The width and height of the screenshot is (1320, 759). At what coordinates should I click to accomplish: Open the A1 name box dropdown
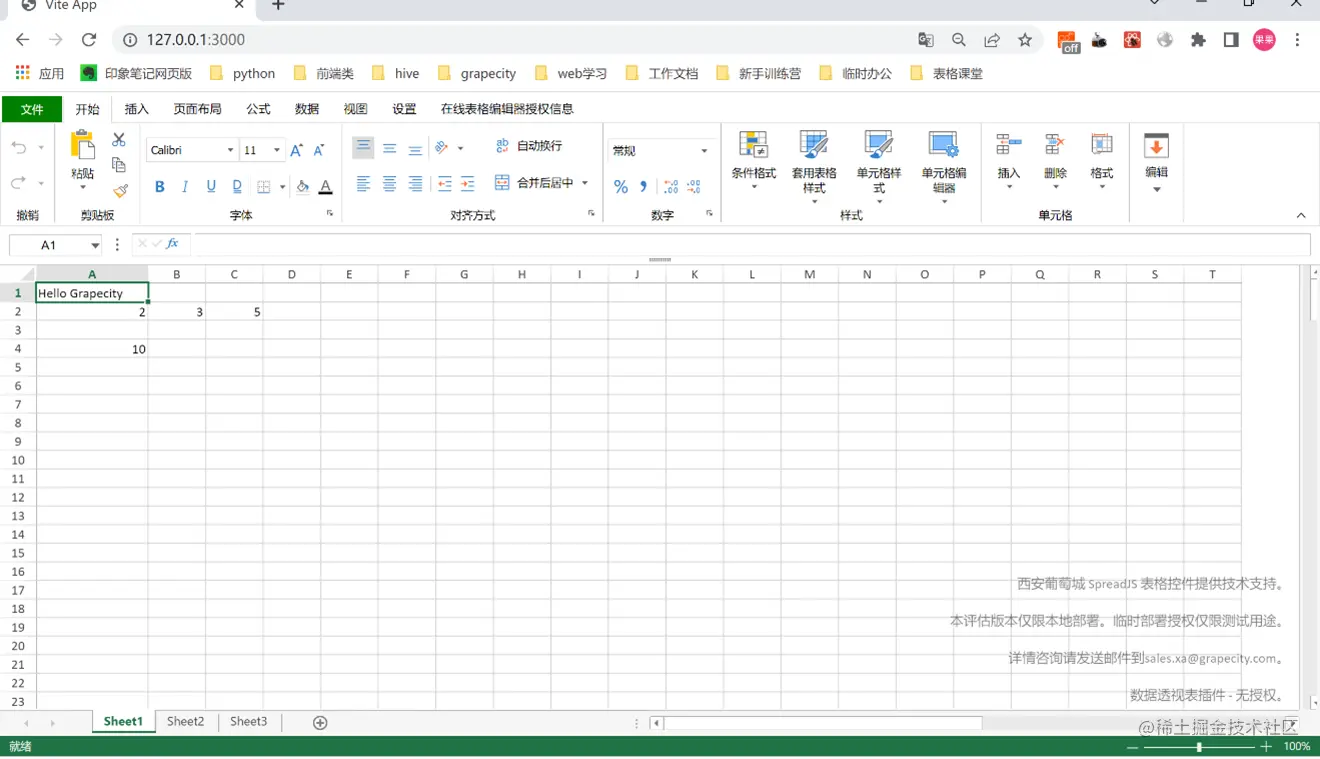coord(95,245)
